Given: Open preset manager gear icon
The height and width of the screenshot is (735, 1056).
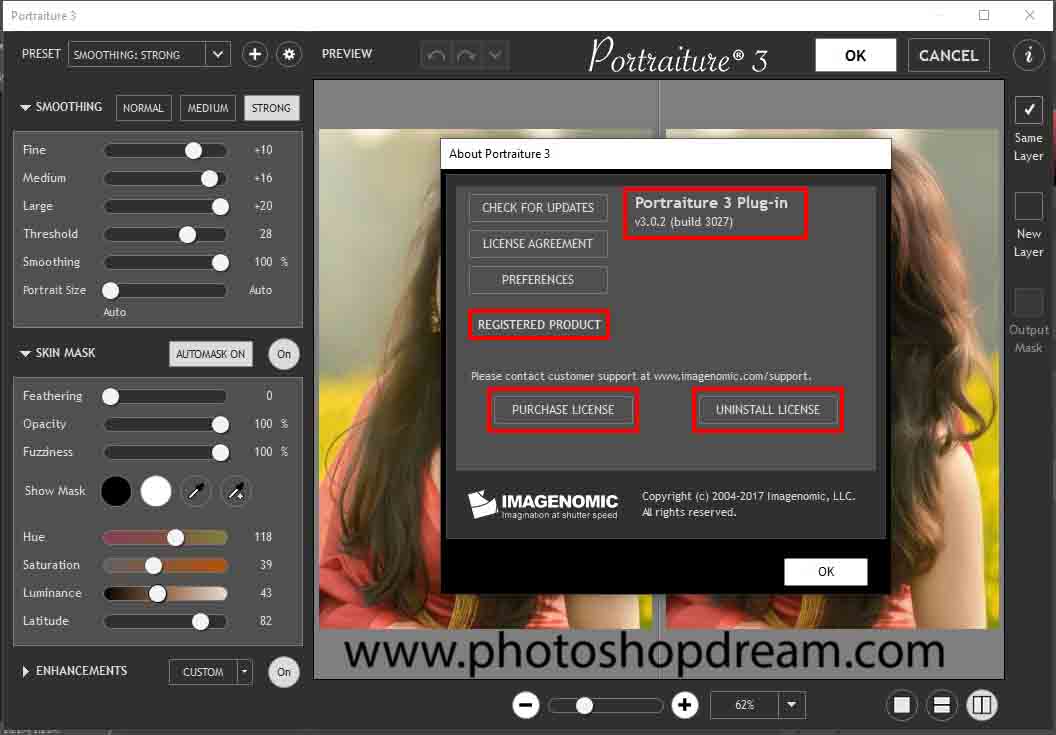Looking at the screenshot, I should point(289,55).
